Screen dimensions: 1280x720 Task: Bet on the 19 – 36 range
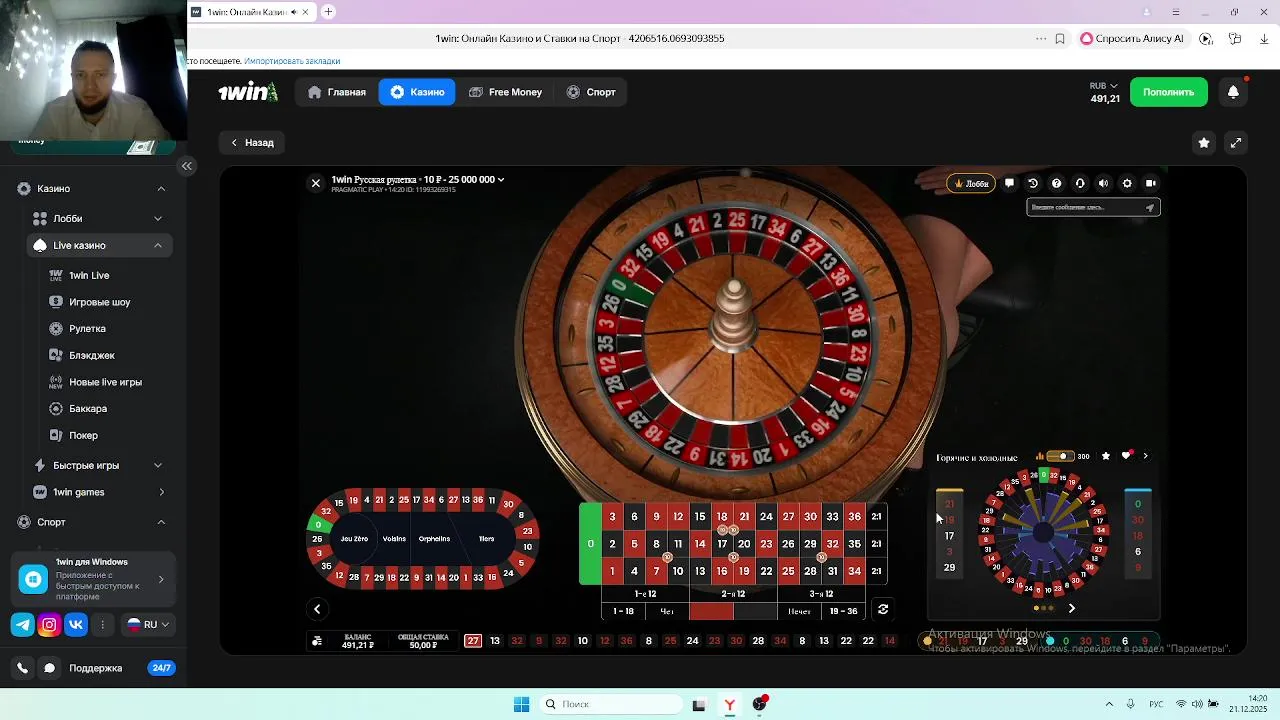pyautogui.click(x=843, y=611)
